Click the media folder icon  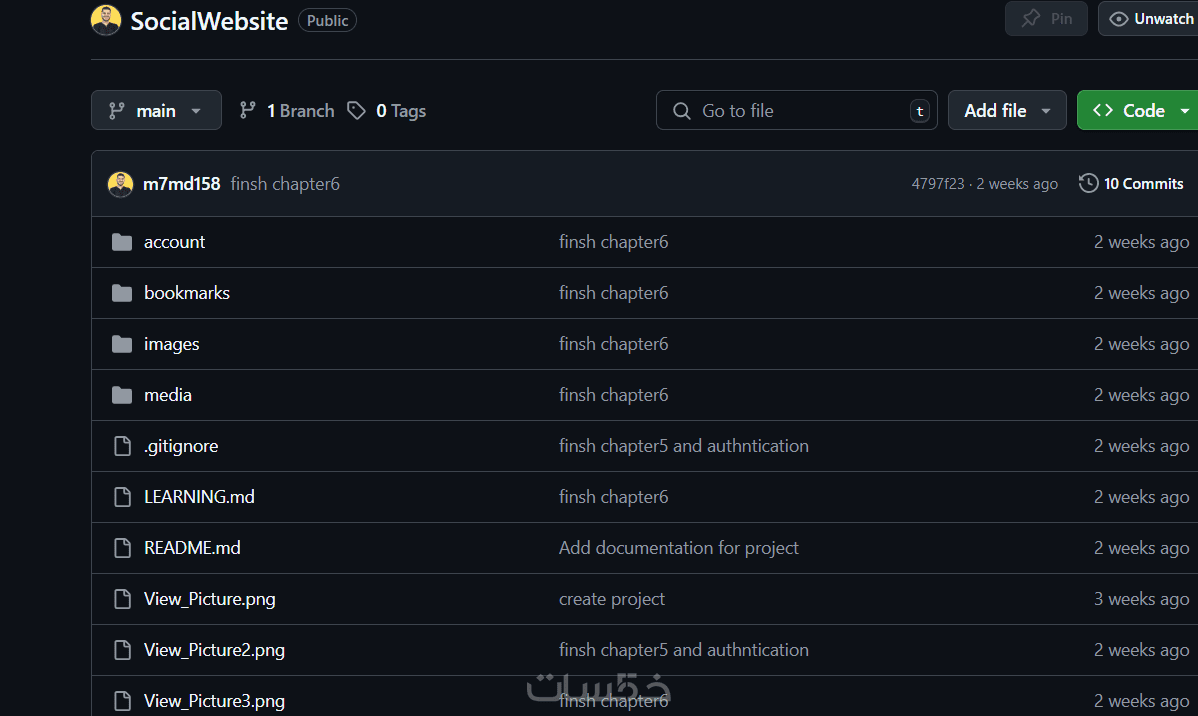[122, 395]
